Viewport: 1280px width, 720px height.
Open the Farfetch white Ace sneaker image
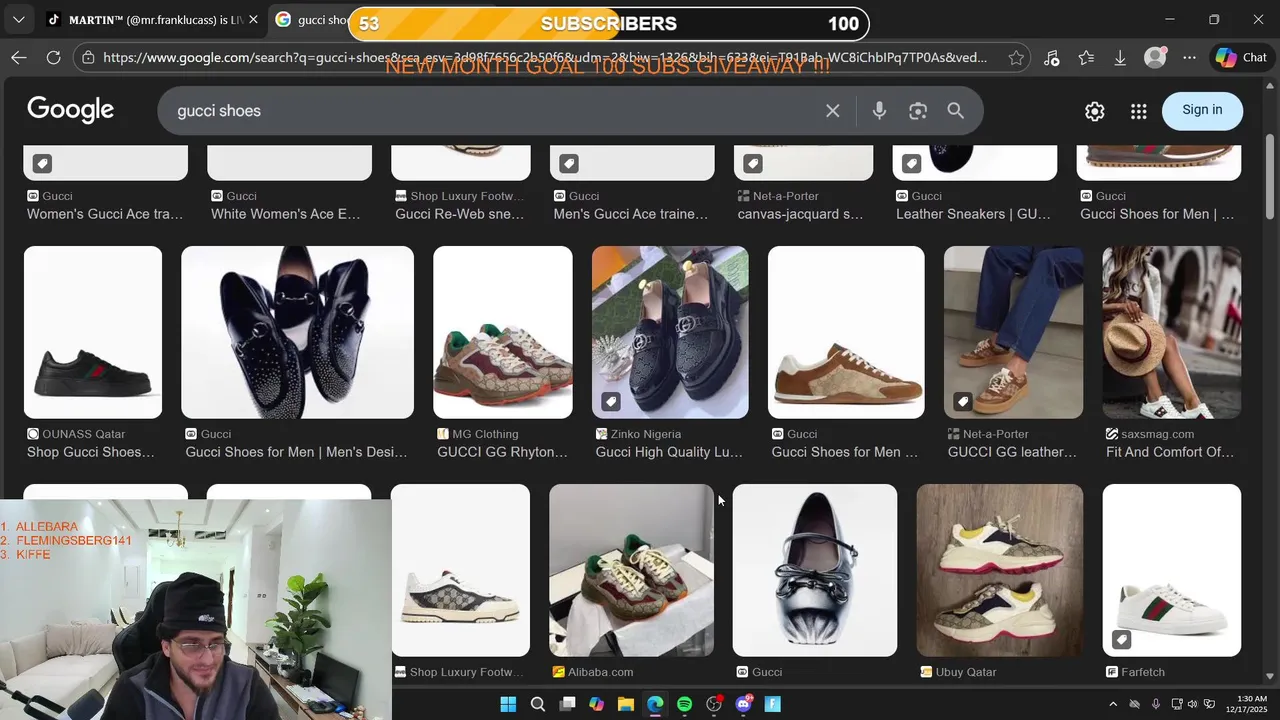click(1172, 570)
